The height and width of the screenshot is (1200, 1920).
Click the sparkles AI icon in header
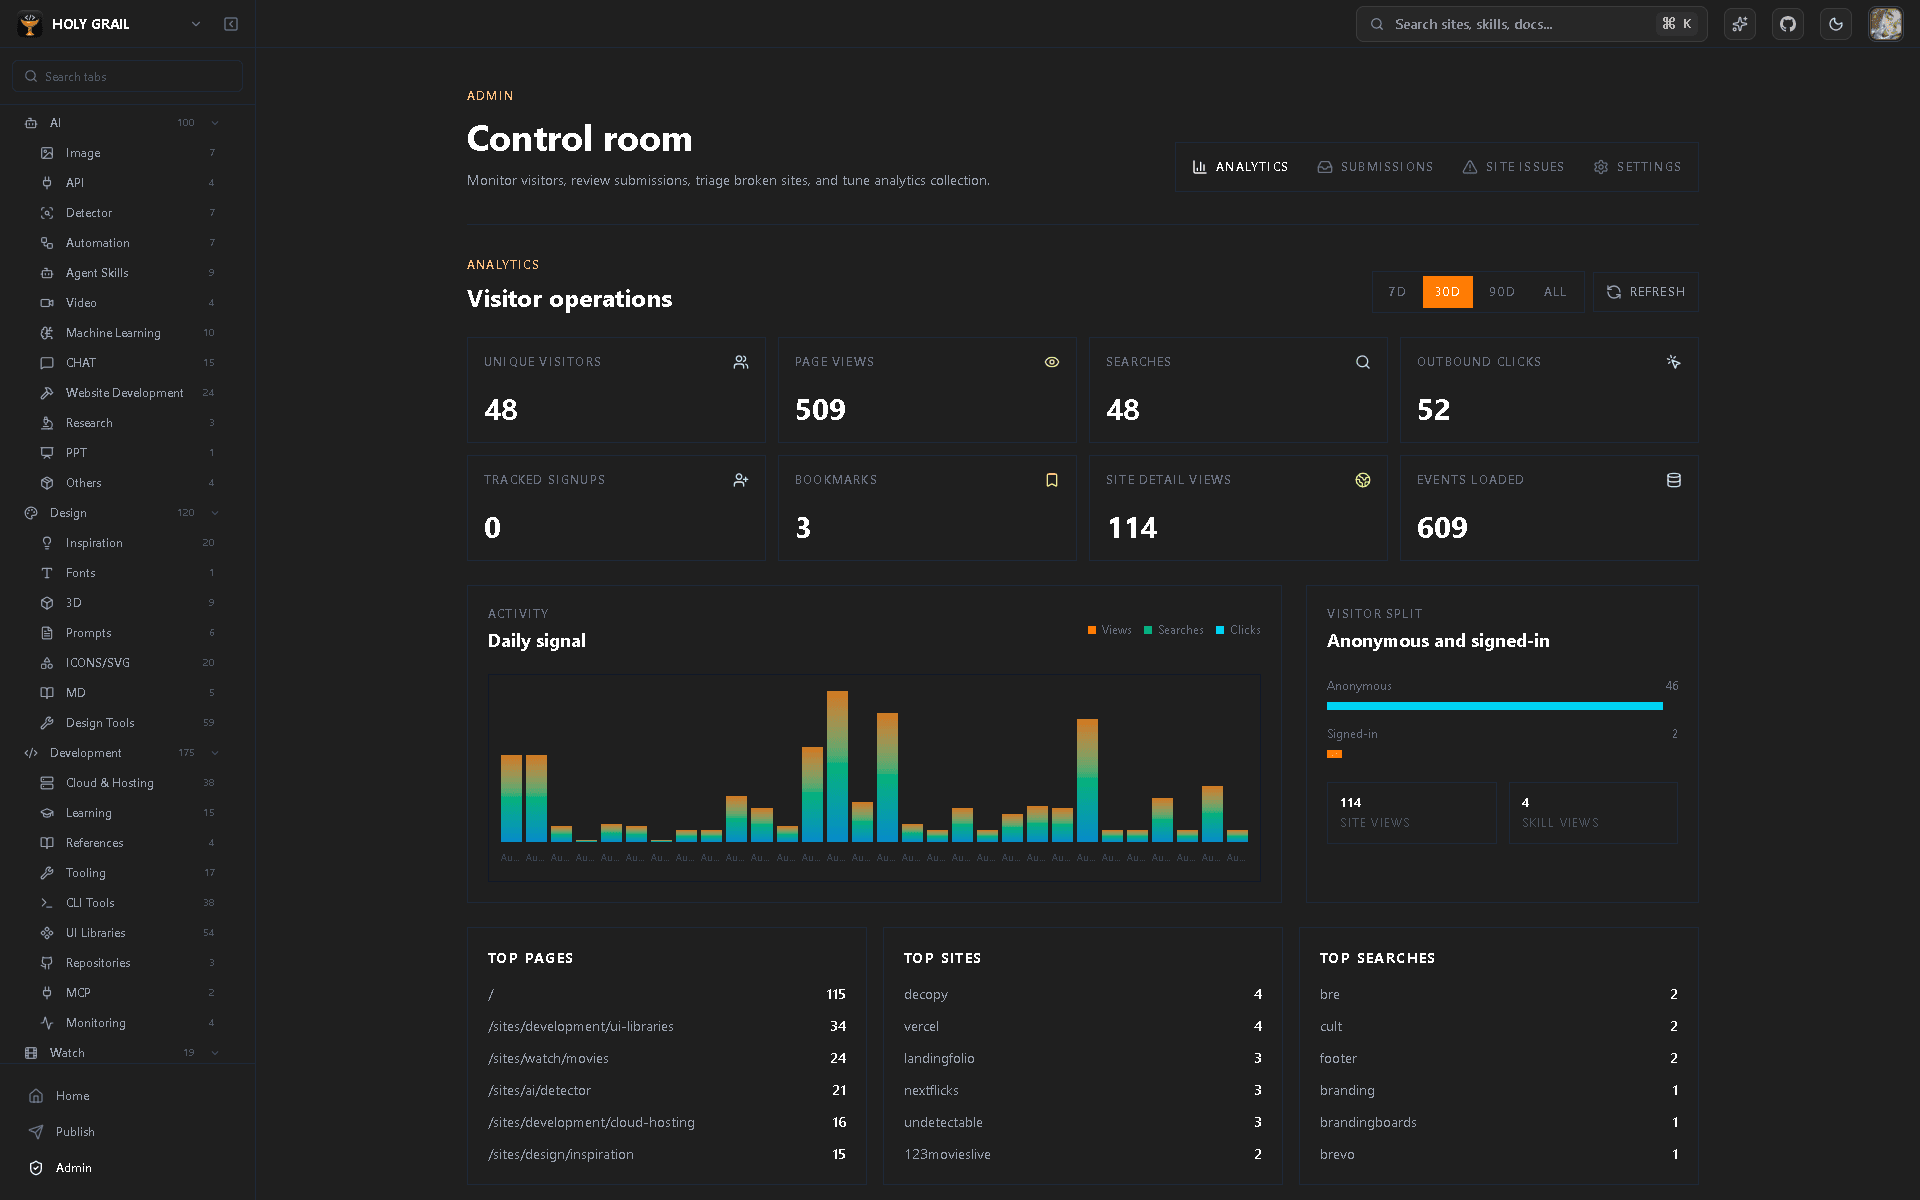(1740, 24)
